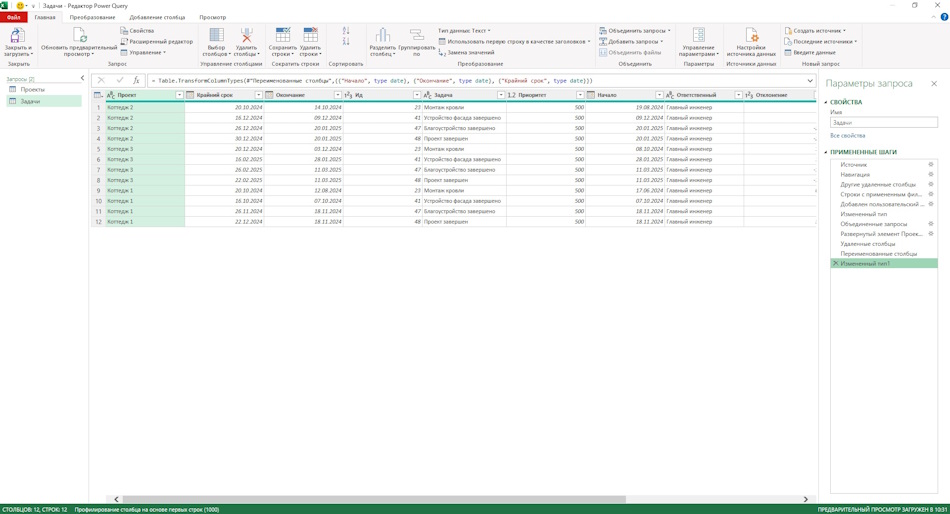Open settings gear for Навигация step
950x514 pixels.
[931, 174]
